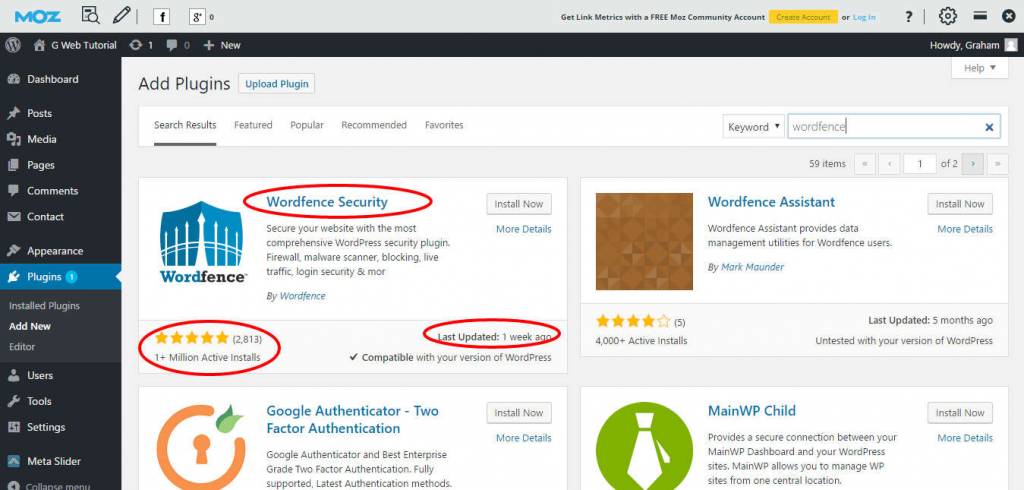Open comments bubble in admin bar
Screen dimensions: 1024x490
[178, 45]
